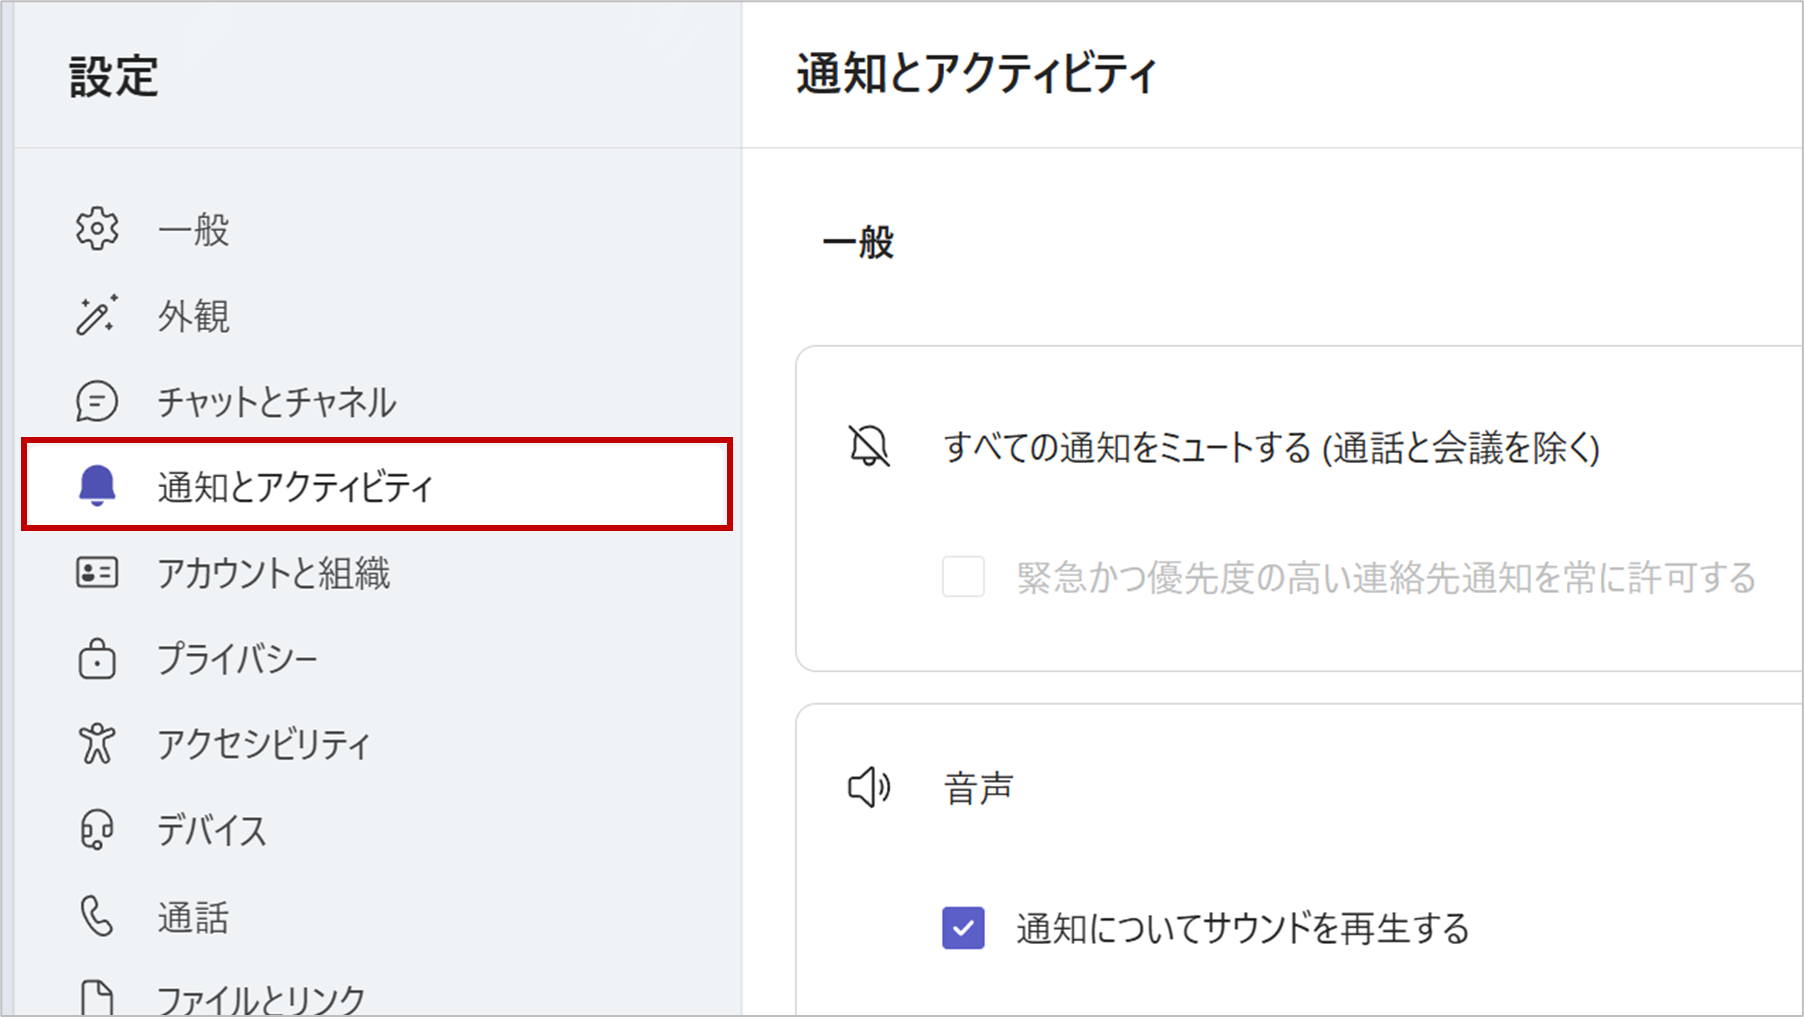
Task: Open the デバイス settings page
Action: coord(210,829)
